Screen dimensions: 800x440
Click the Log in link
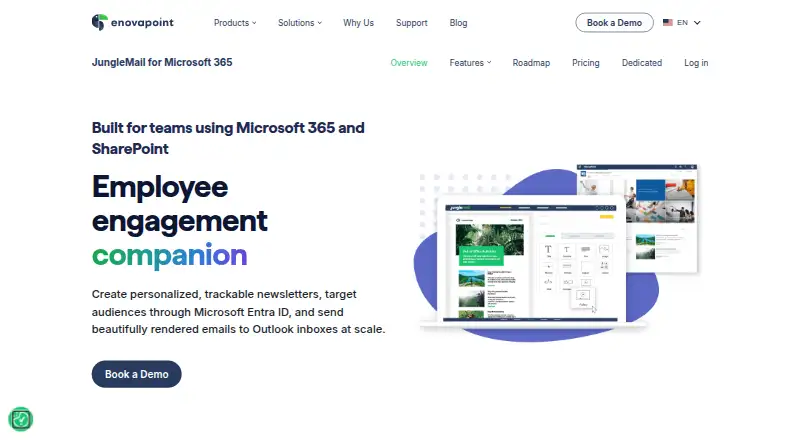(696, 63)
